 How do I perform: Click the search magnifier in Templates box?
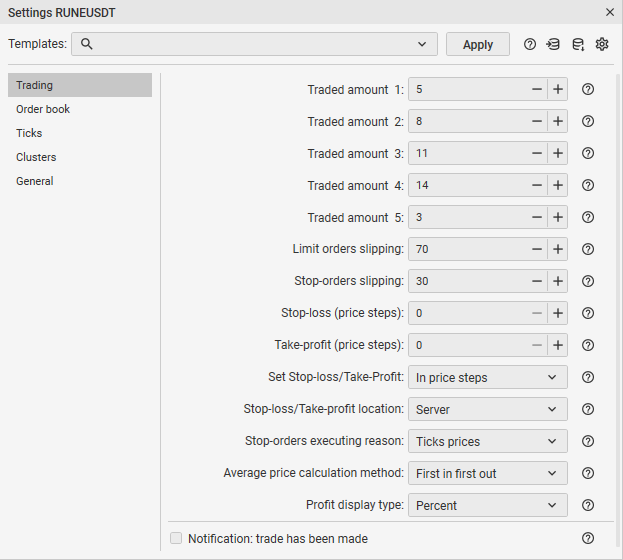click(x=87, y=44)
